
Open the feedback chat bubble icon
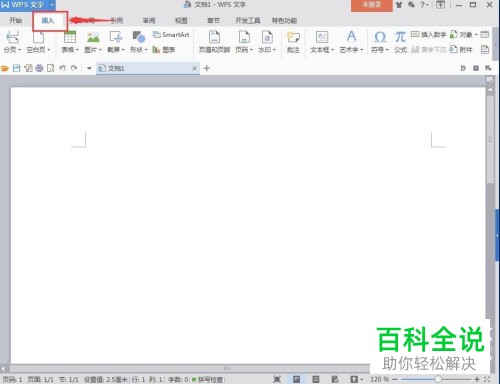point(412,5)
